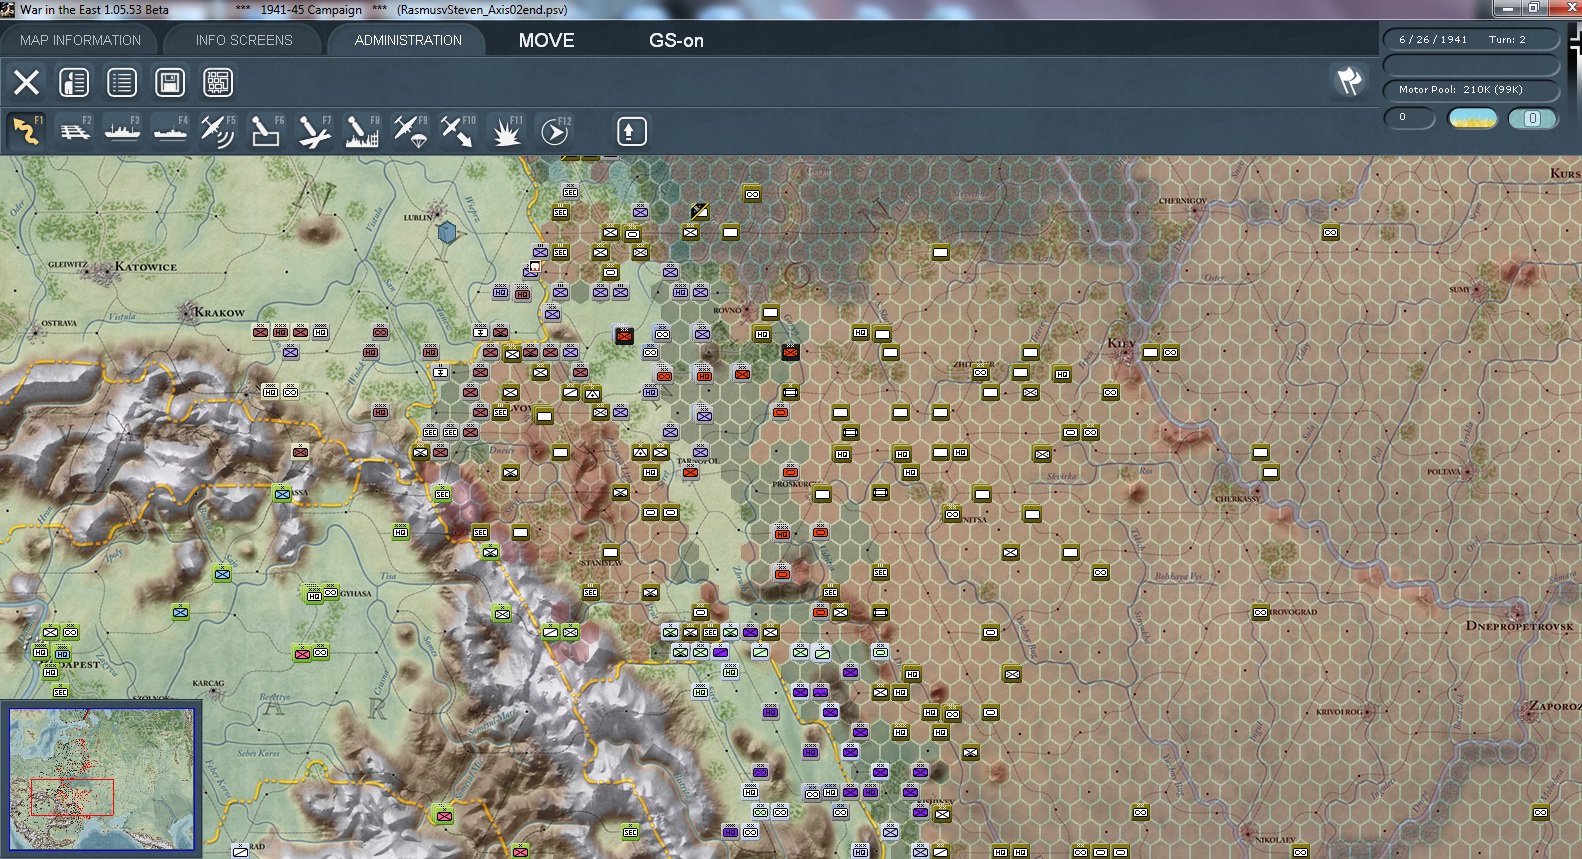Viewport: 1582px width, 859px height.
Task: Click the Sumy city label
Action: 1460,290
